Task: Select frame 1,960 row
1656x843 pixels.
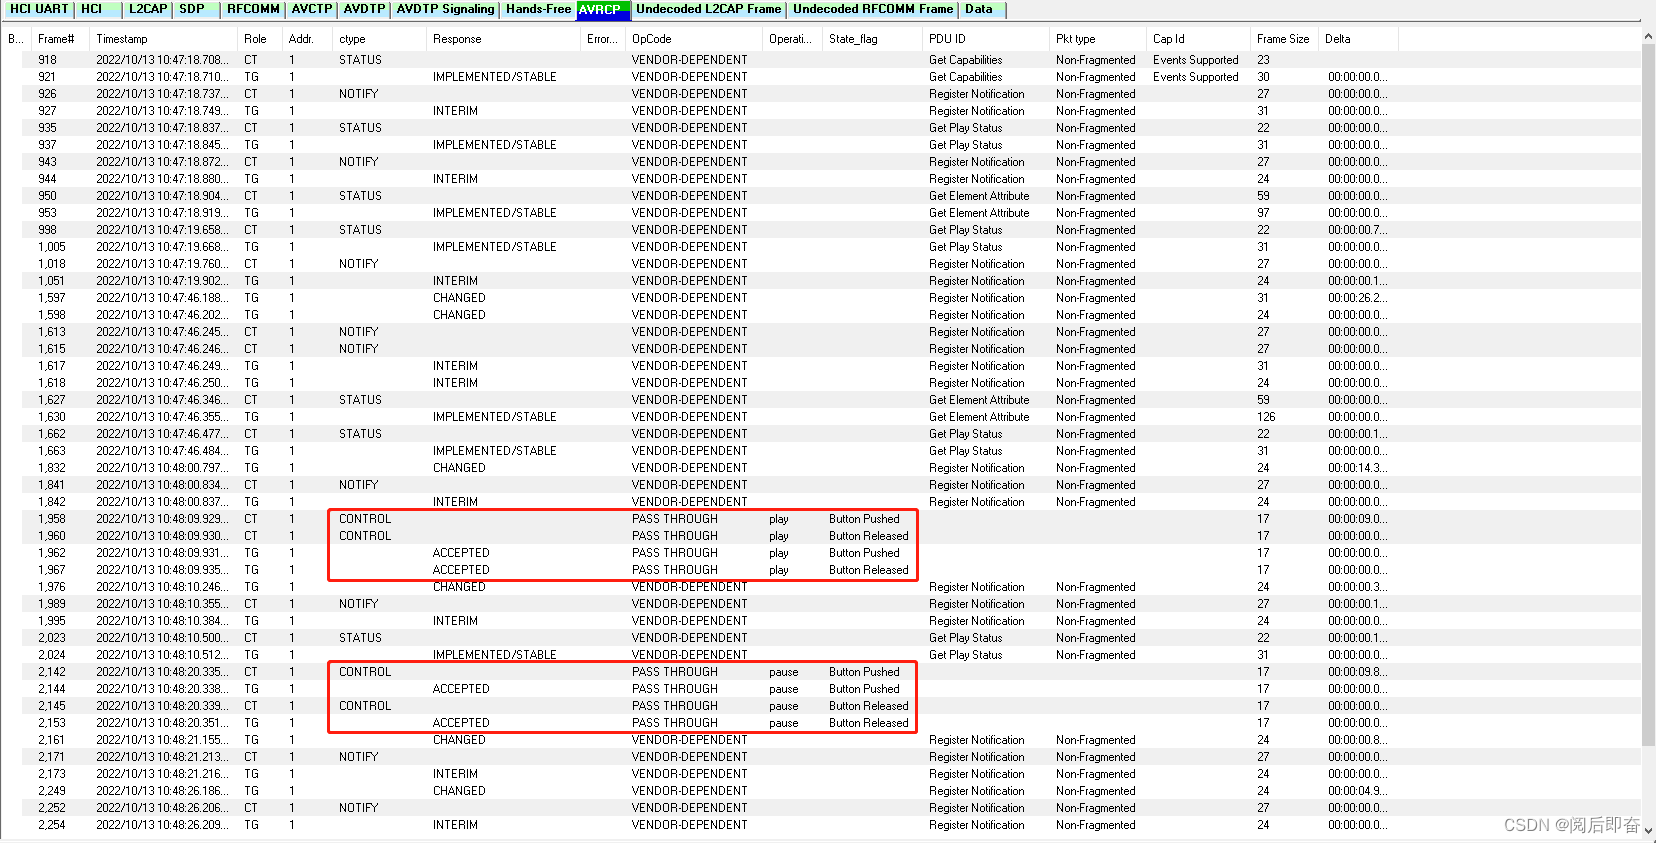Action: pos(820,536)
